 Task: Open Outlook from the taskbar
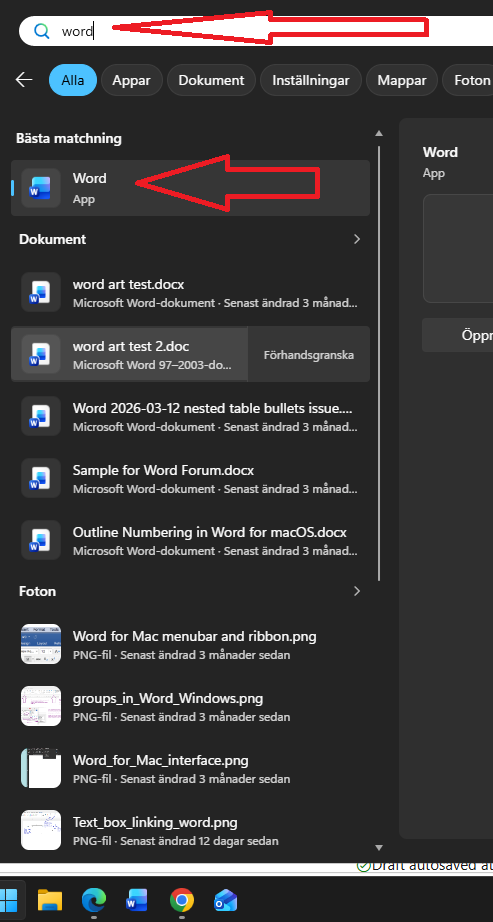[225, 900]
